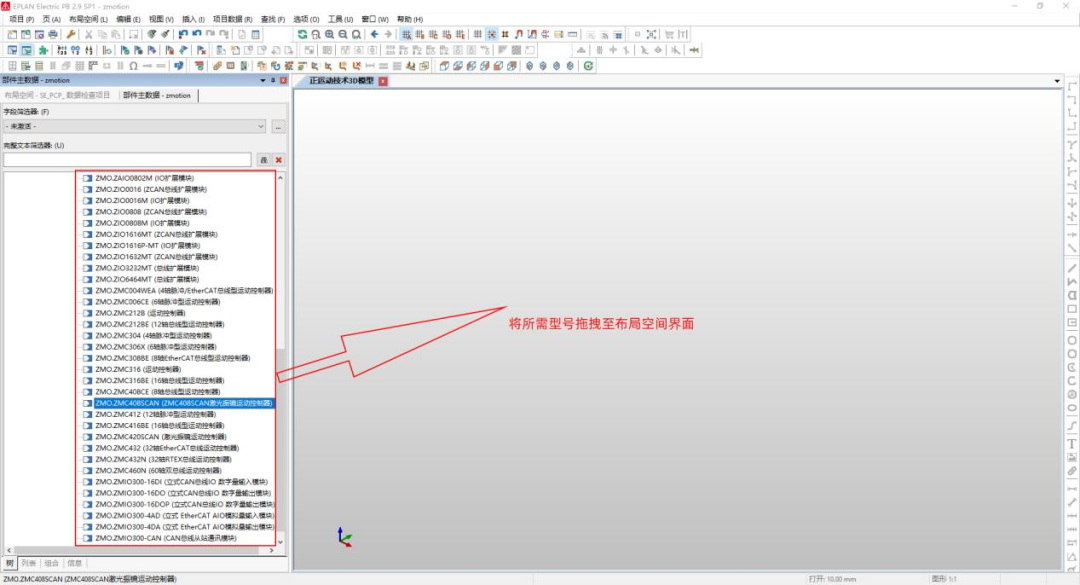Select ZMO.ZMC412 tree item
Viewport: 1080px width, 585px height.
pyautogui.click(x=156, y=415)
